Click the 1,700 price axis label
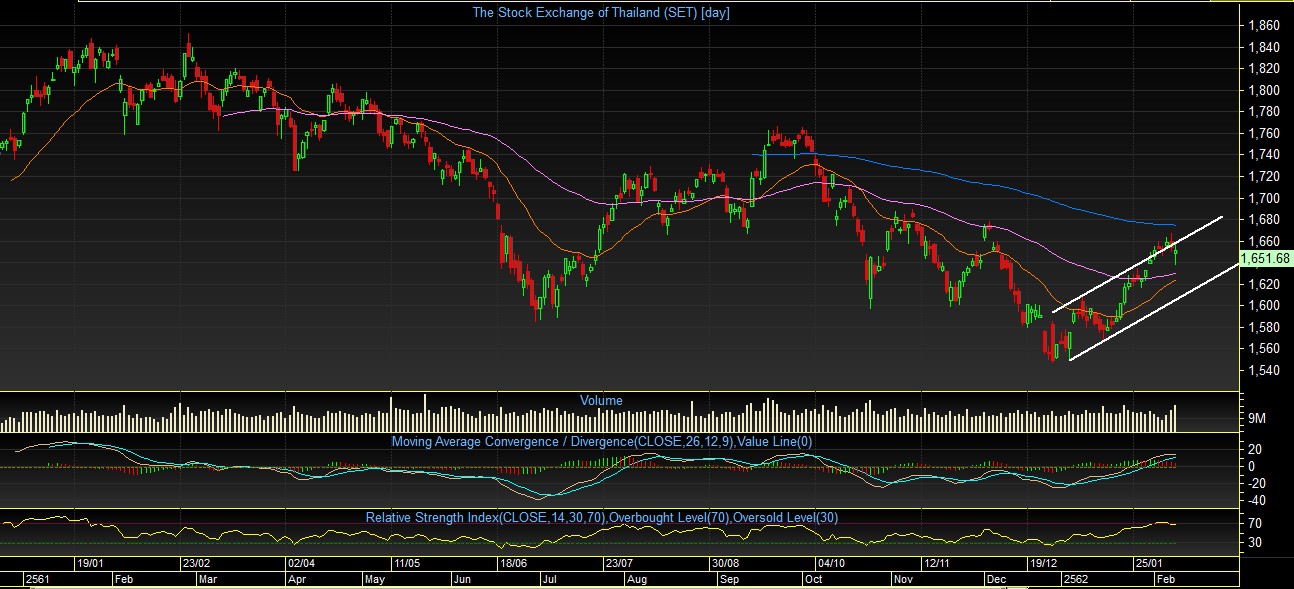This screenshot has width=1294, height=589. pos(1265,198)
